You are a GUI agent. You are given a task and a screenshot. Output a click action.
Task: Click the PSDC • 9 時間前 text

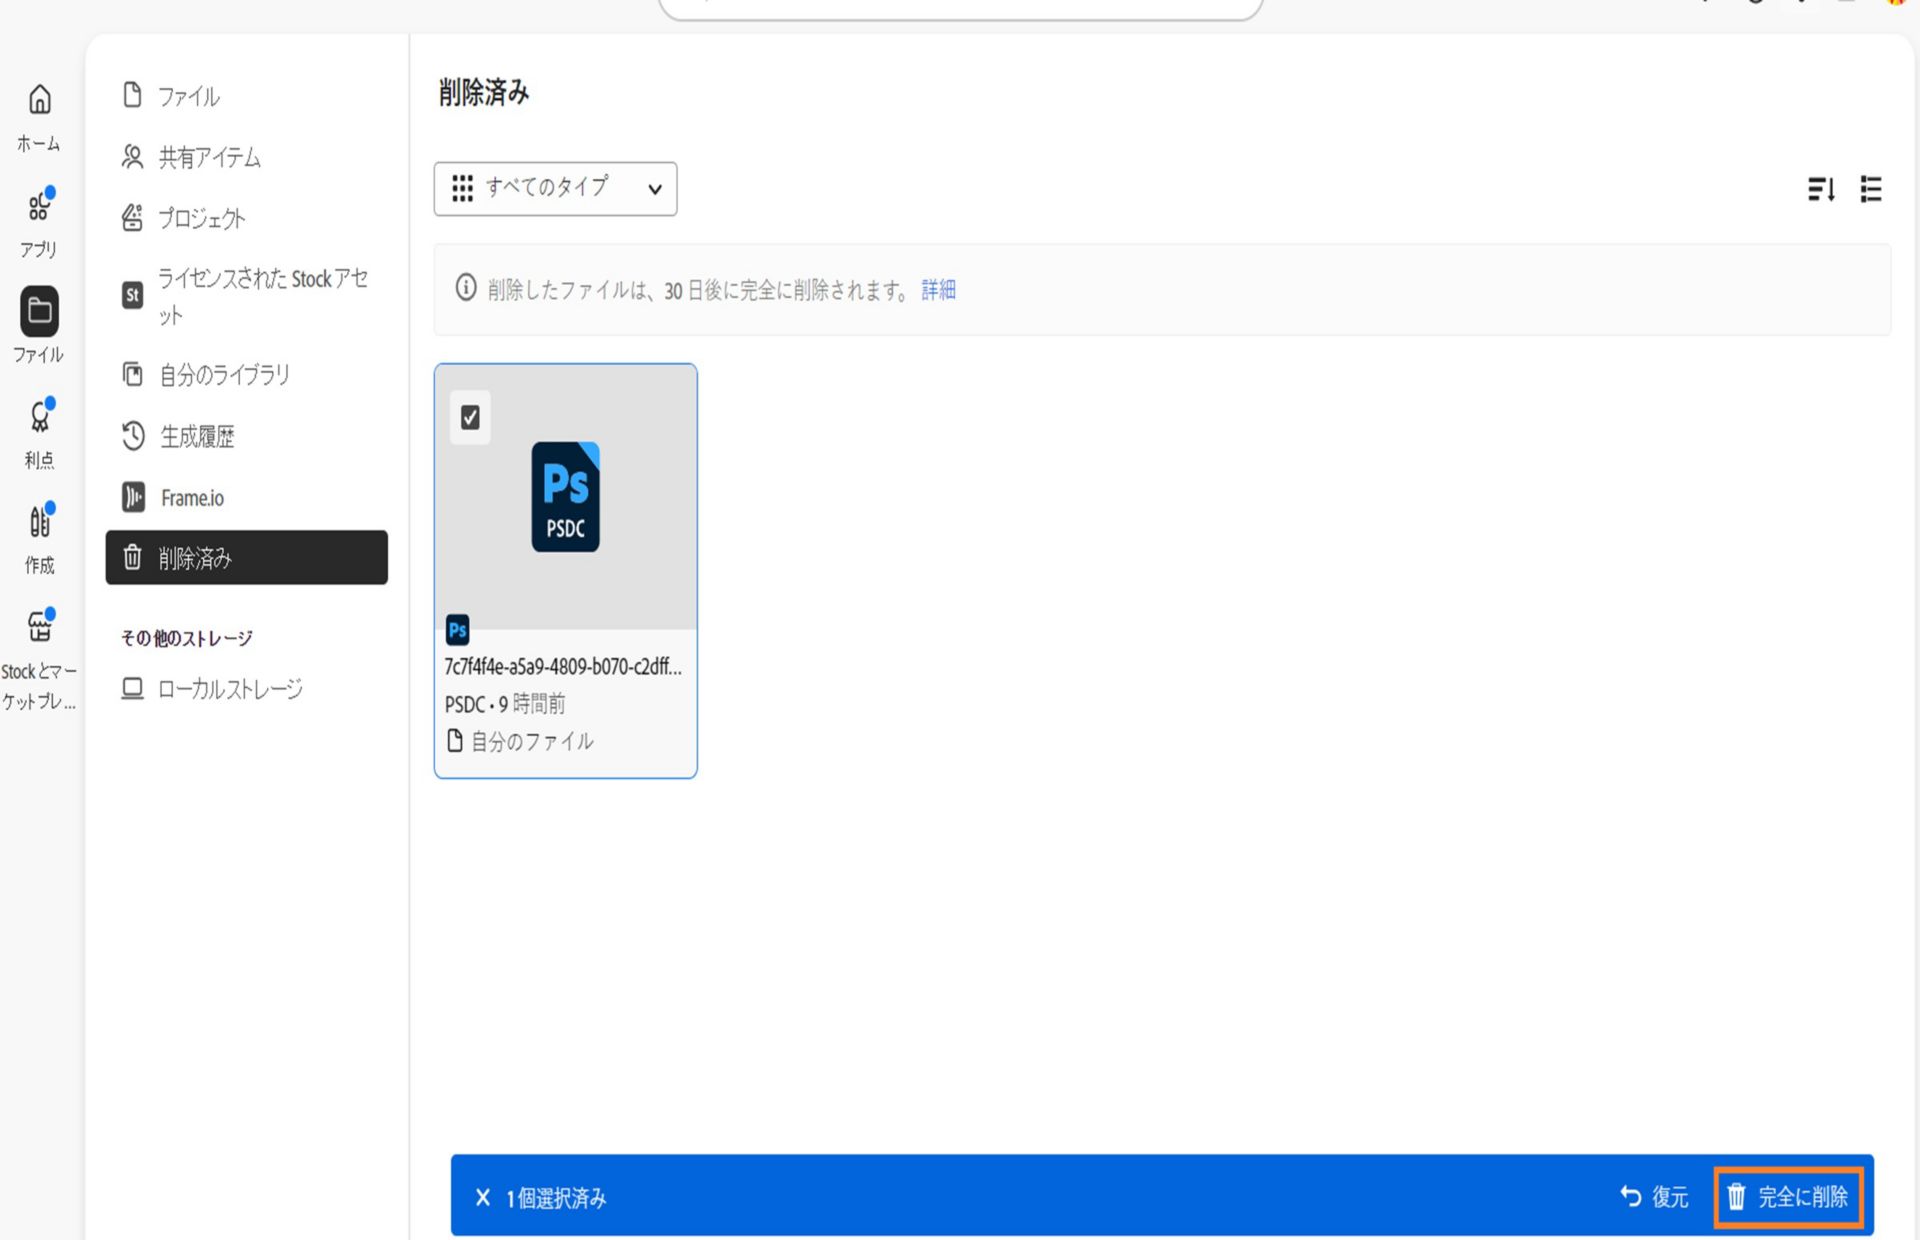pyautogui.click(x=505, y=704)
